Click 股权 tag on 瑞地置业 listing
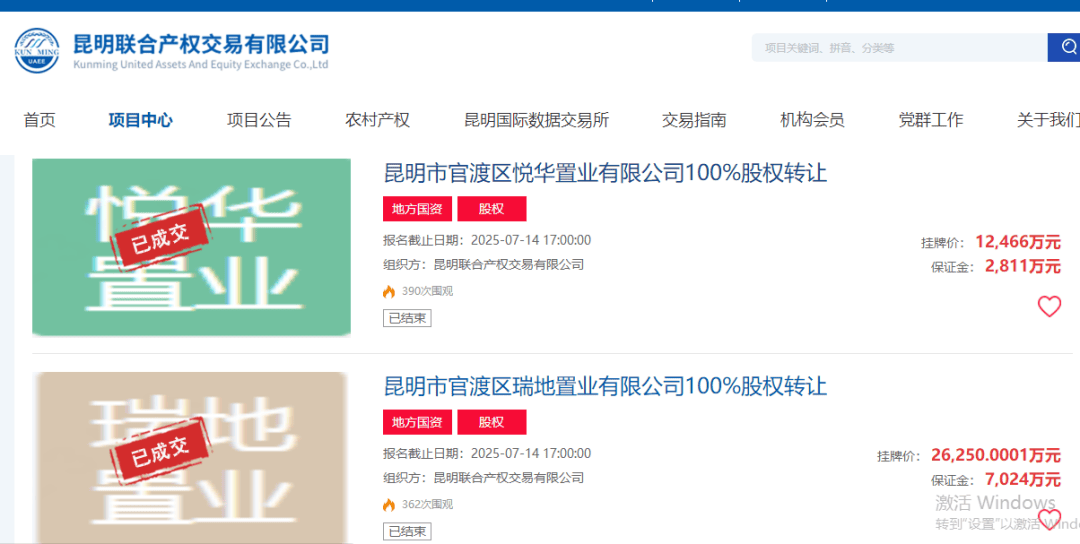The image size is (1080, 544). (492, 422)
